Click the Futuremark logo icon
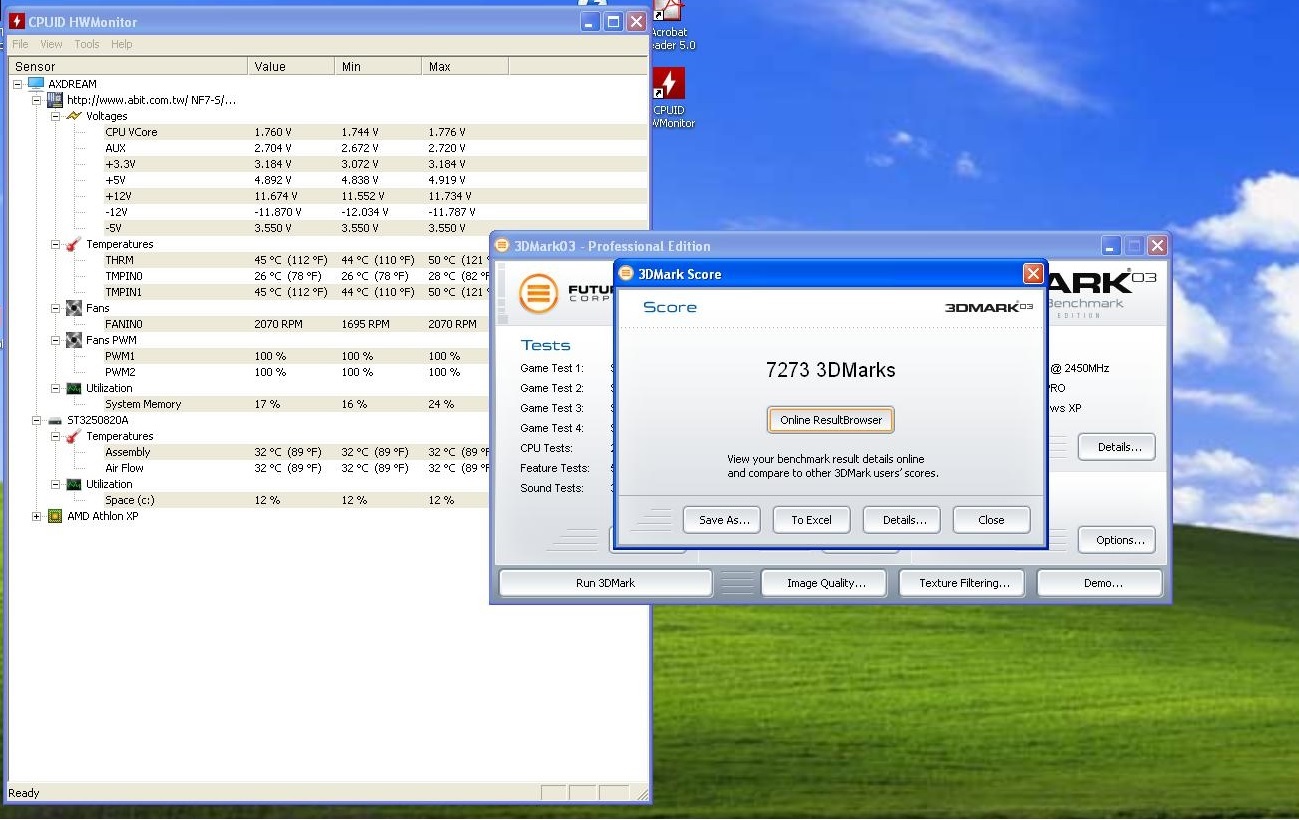Viewport: 1299px width, 820px height. (x=538, y=294)
